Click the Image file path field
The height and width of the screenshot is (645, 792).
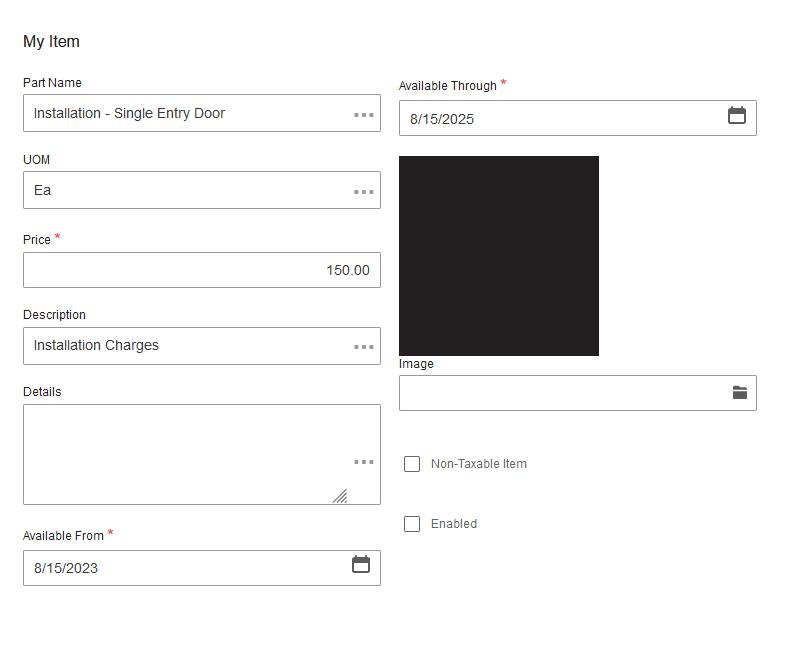point(560,393)
